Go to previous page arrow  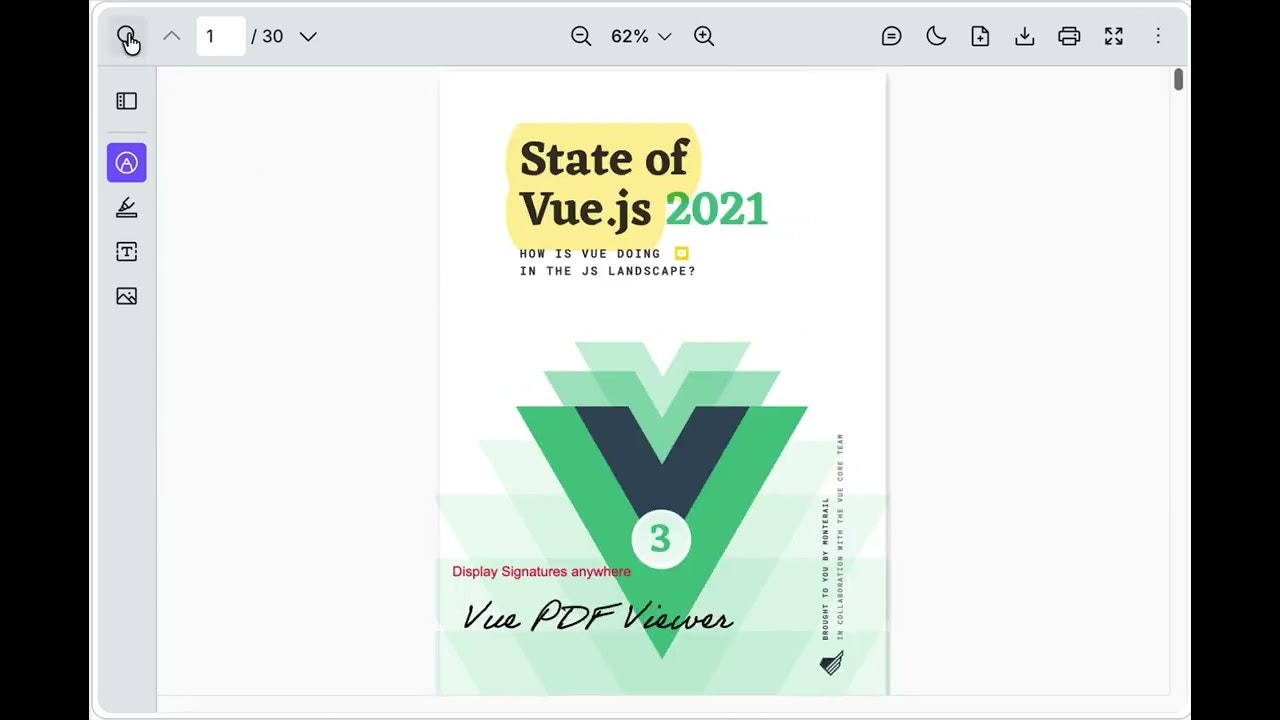(172, 36)
